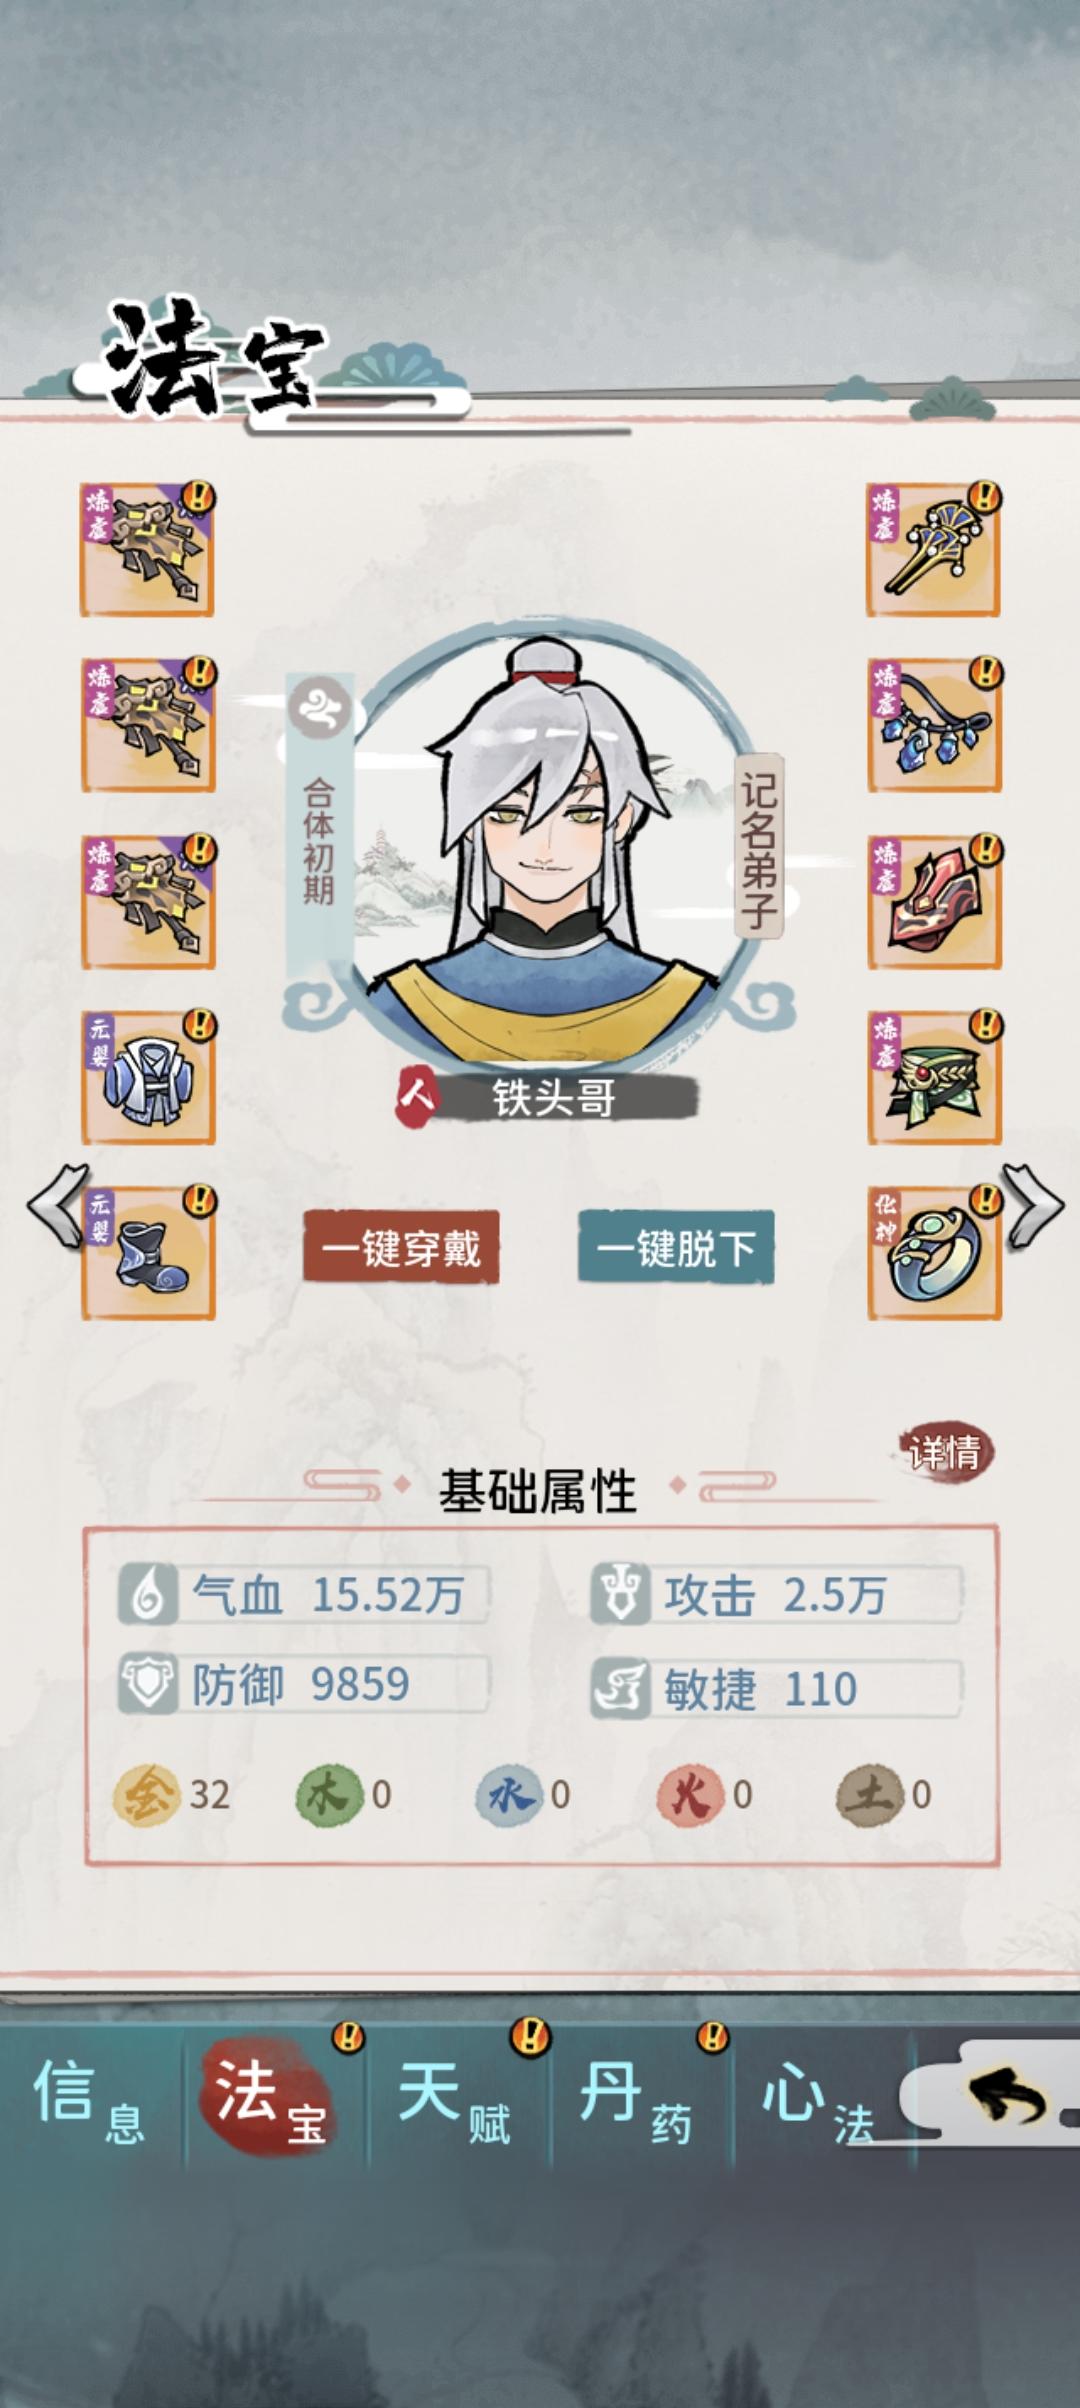Show the next character with right arrow
This screenshot has height=2408, width=1080.
(1034, 1206)
